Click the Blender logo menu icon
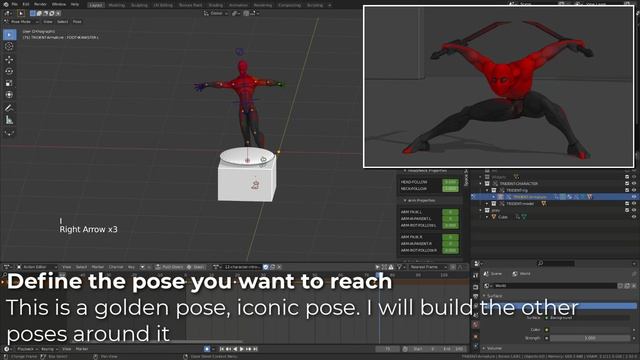 click(x=6, y=4)
